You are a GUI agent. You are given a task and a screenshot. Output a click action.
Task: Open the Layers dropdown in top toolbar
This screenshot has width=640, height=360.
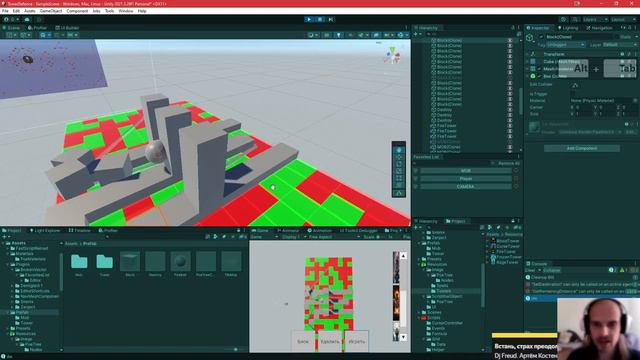click(595, 20)
